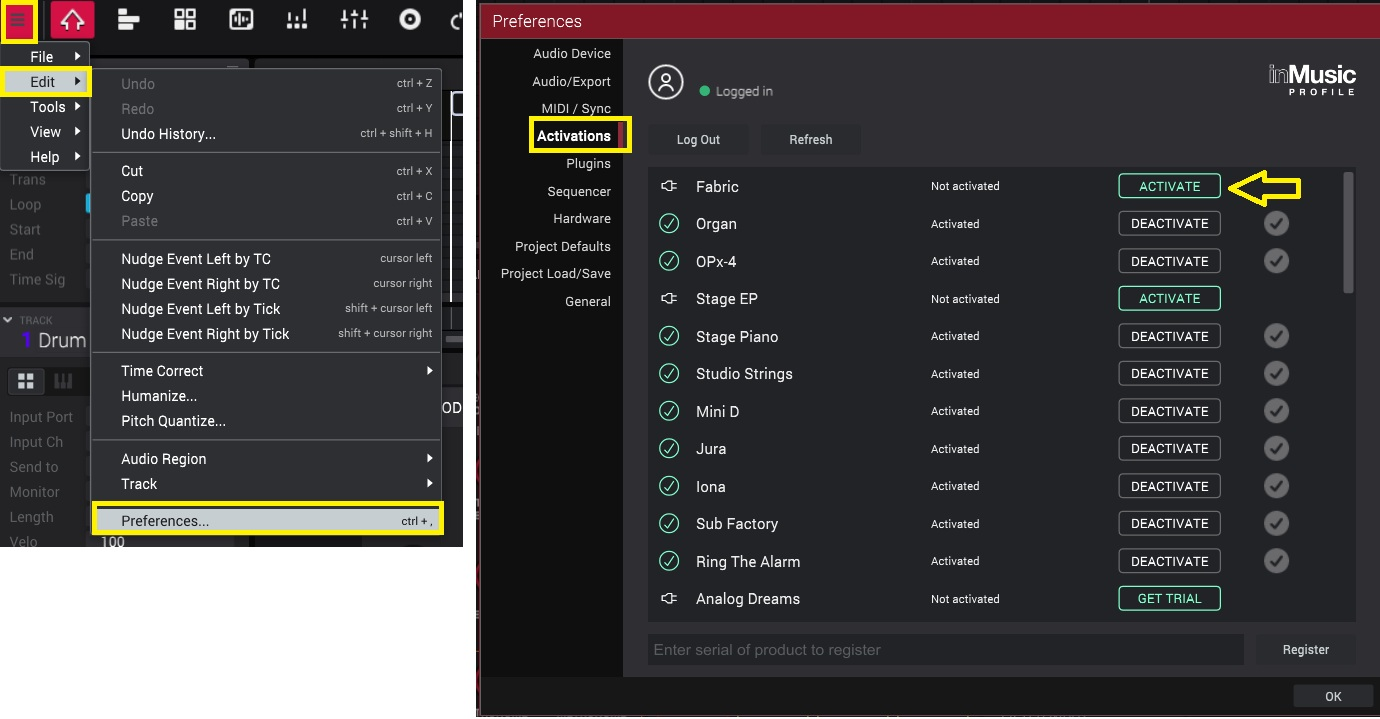Select Undo History... menu item
The image size is (1380, 719).
[x=266, y=134]
